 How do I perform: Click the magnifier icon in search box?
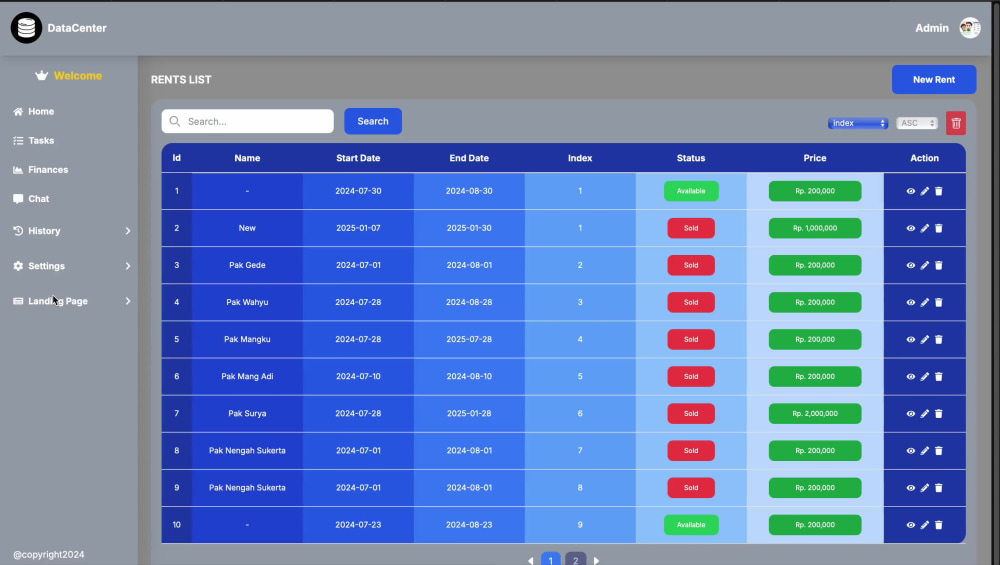(175, 121)
